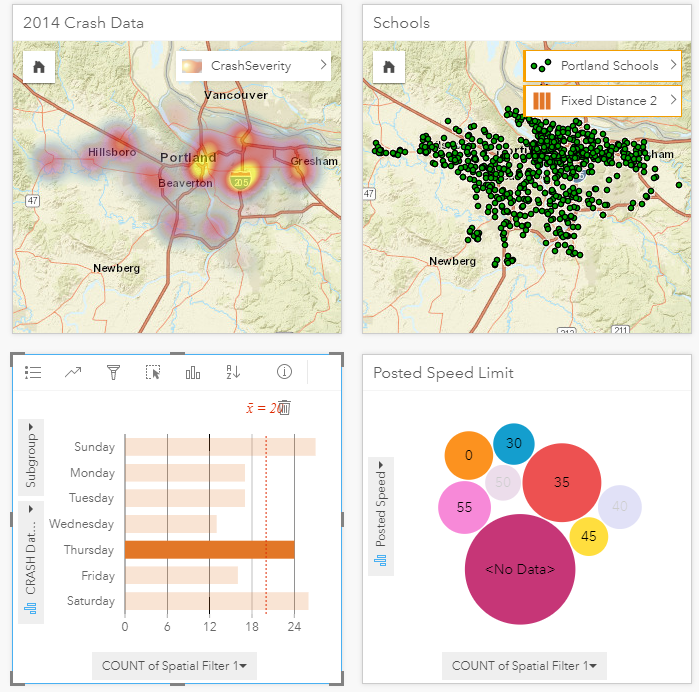
Task: Select the Thursday bar
Action: 210,550
